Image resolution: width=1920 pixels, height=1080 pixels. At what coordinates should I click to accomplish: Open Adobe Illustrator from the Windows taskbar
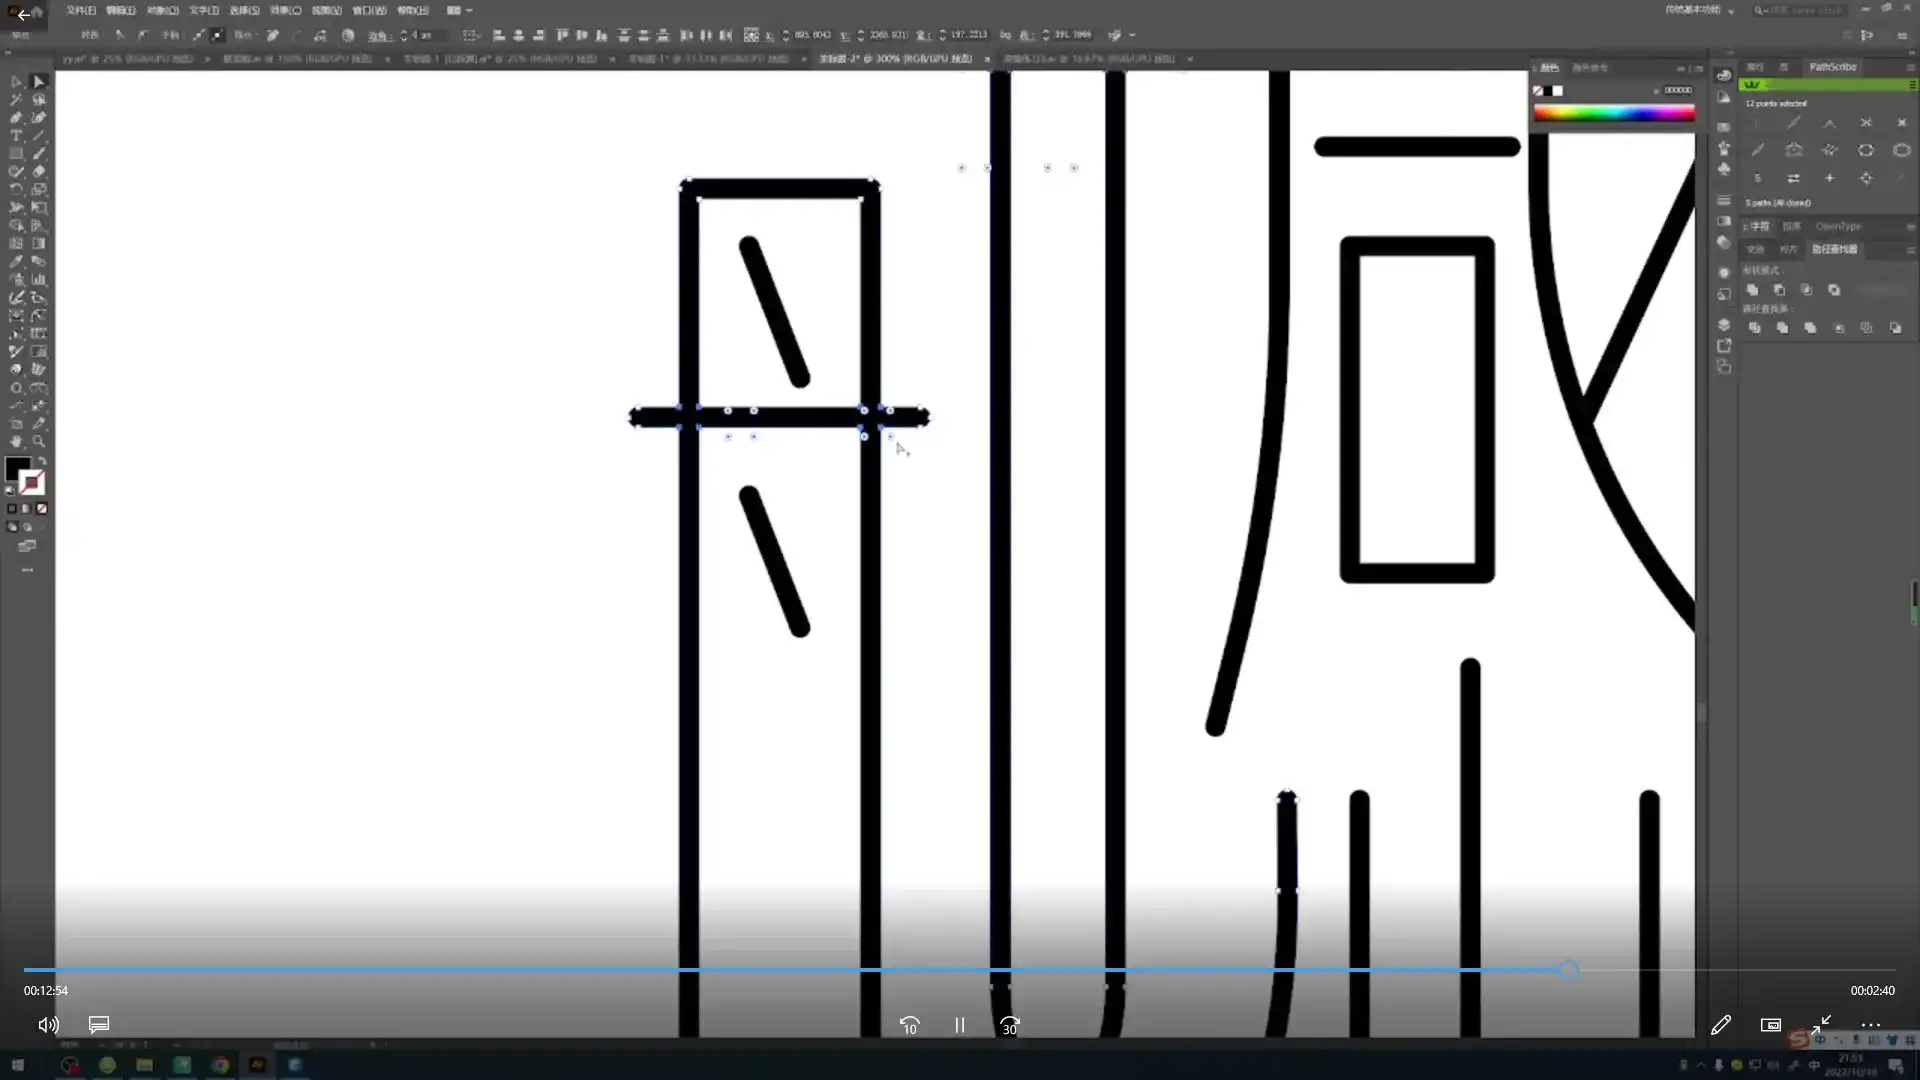pos(257,1065)
